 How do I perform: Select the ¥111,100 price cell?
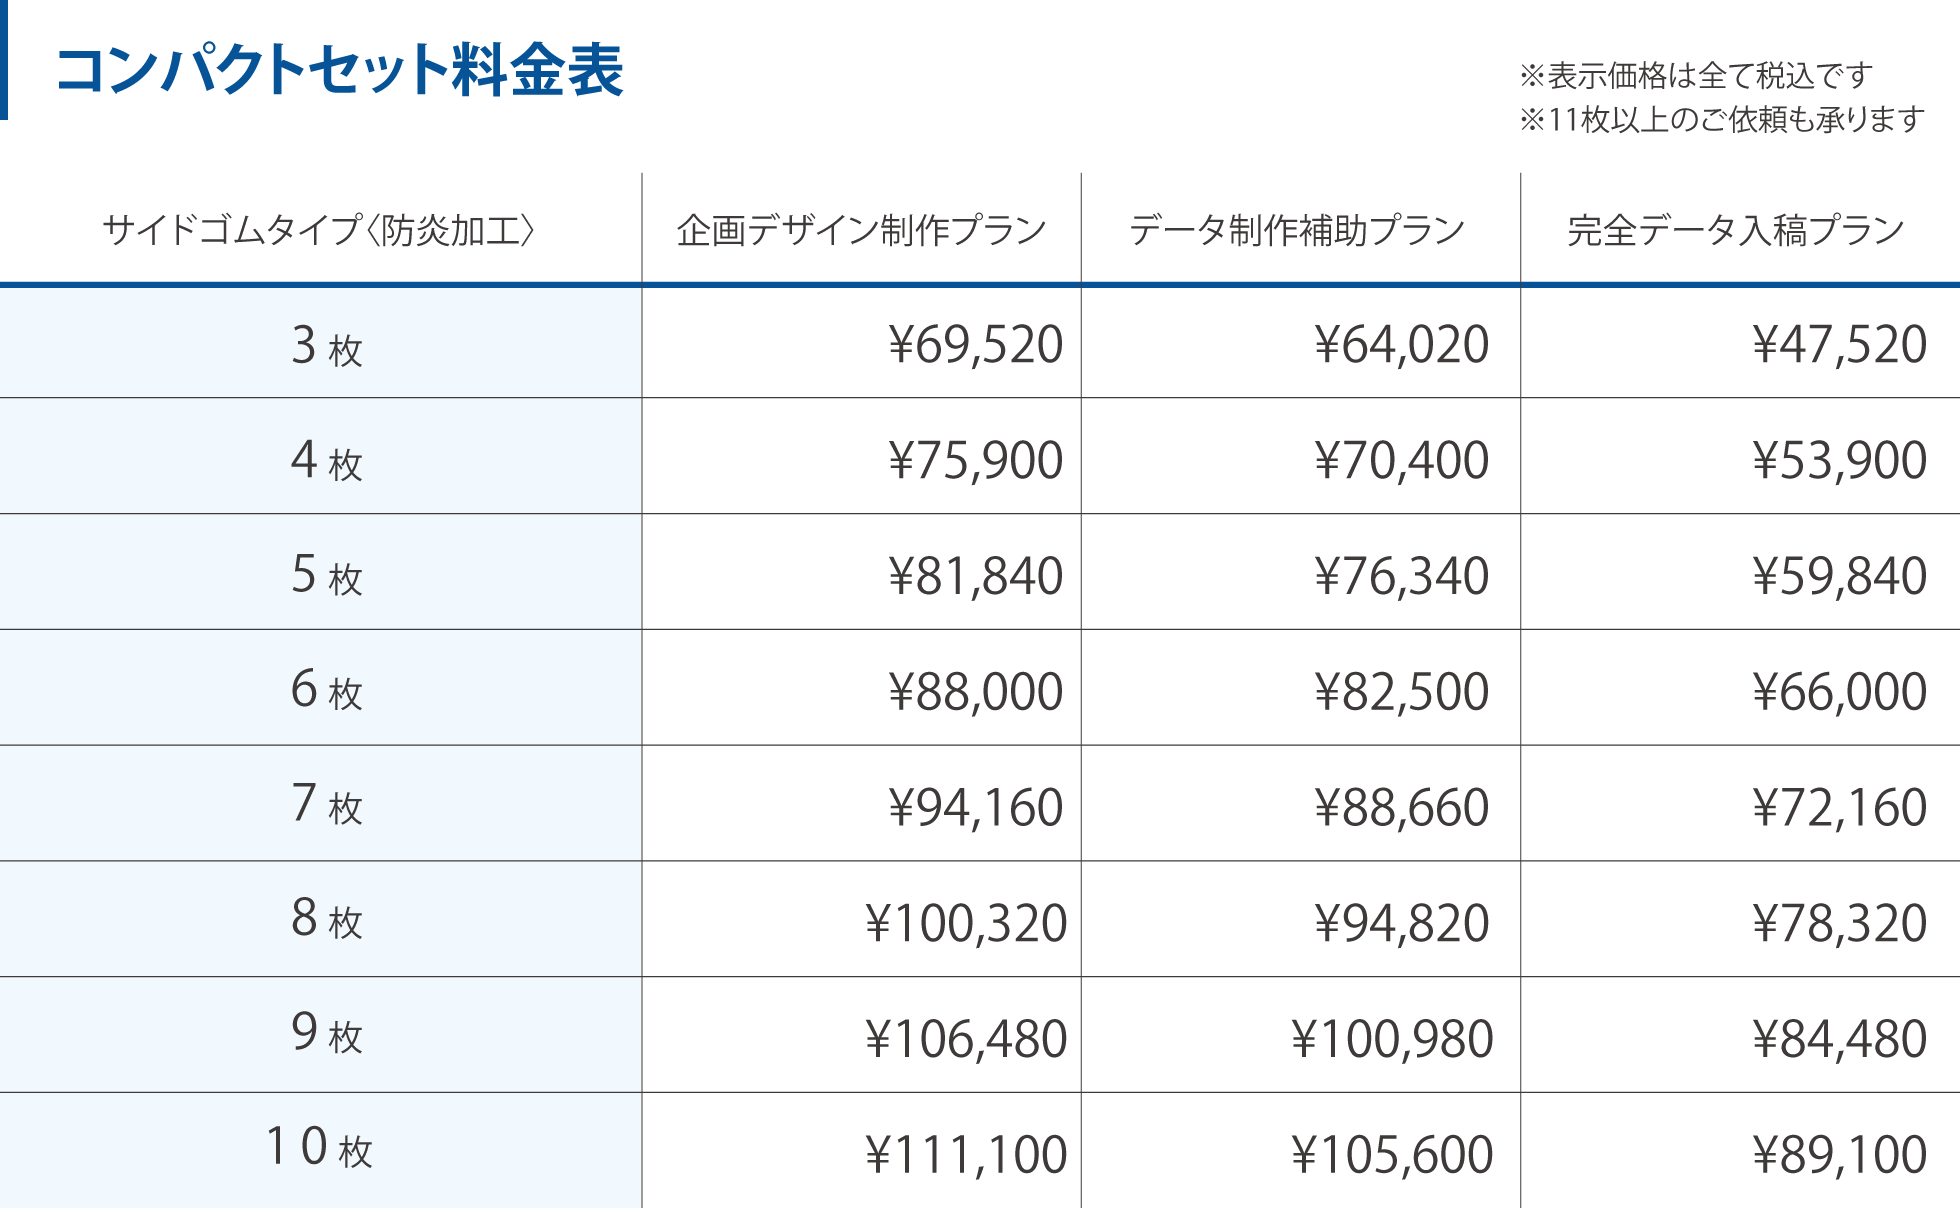[x=965, y=1155]
